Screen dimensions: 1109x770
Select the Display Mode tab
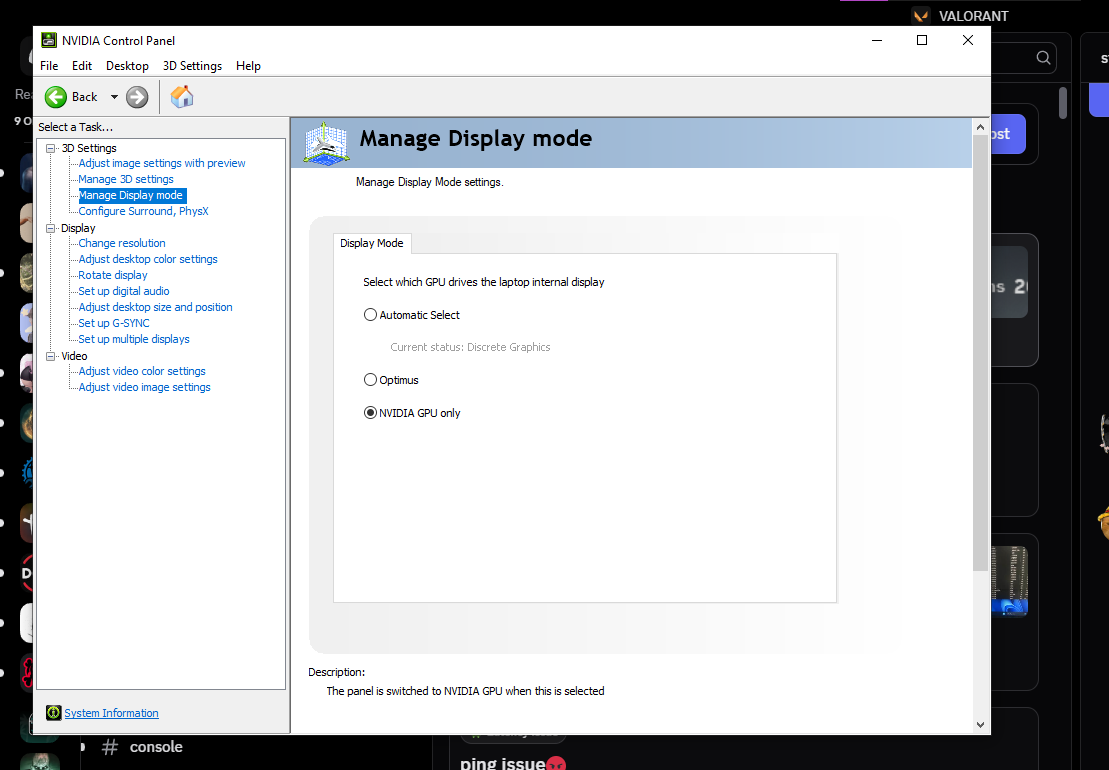(371, 243)
